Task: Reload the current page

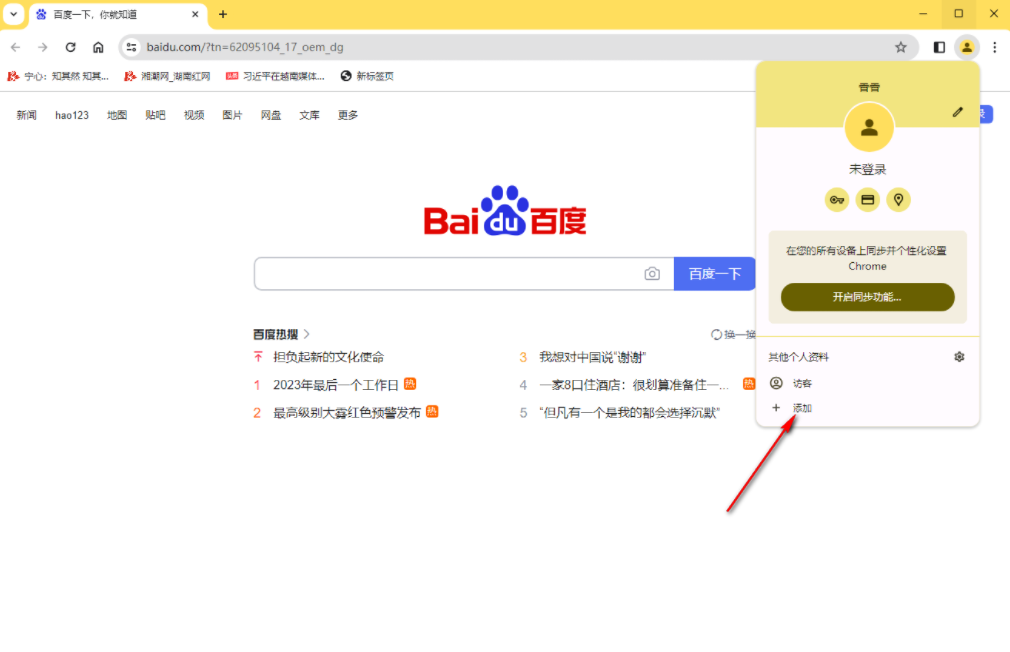Action: (x=70, y=47)
